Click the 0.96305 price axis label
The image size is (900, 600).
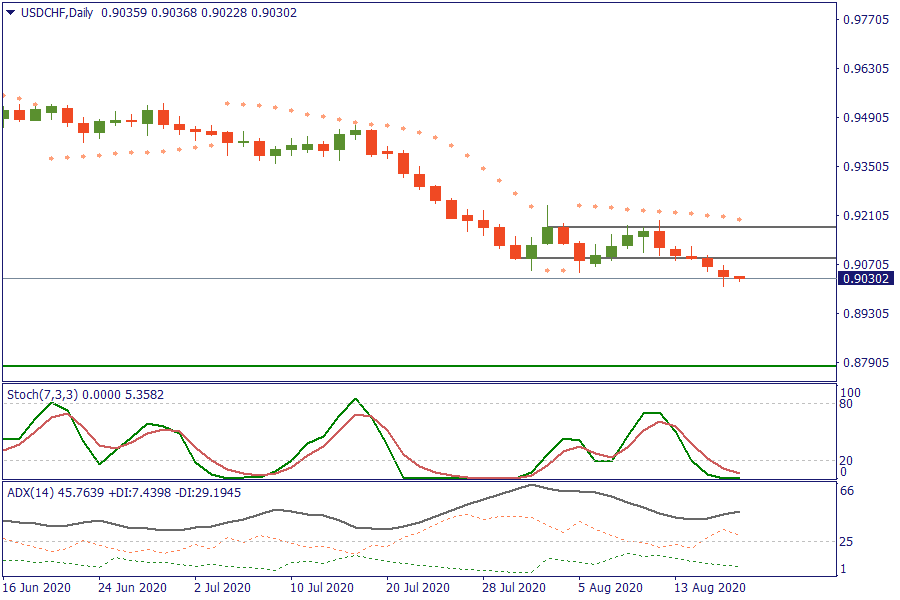point(866,69)
